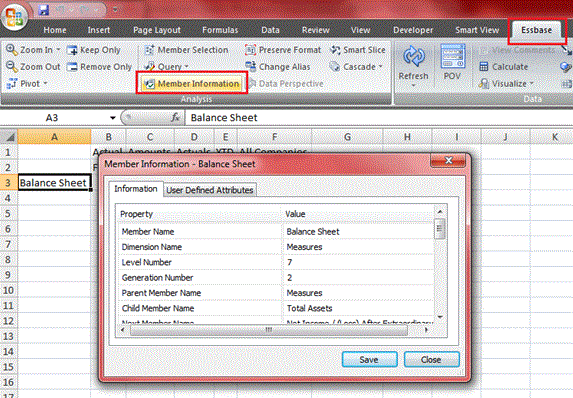The image size is (573, 398).
Task: Click the Save icon in quick access toolbar
Action: pyautogui.click(x=43, y=10)
